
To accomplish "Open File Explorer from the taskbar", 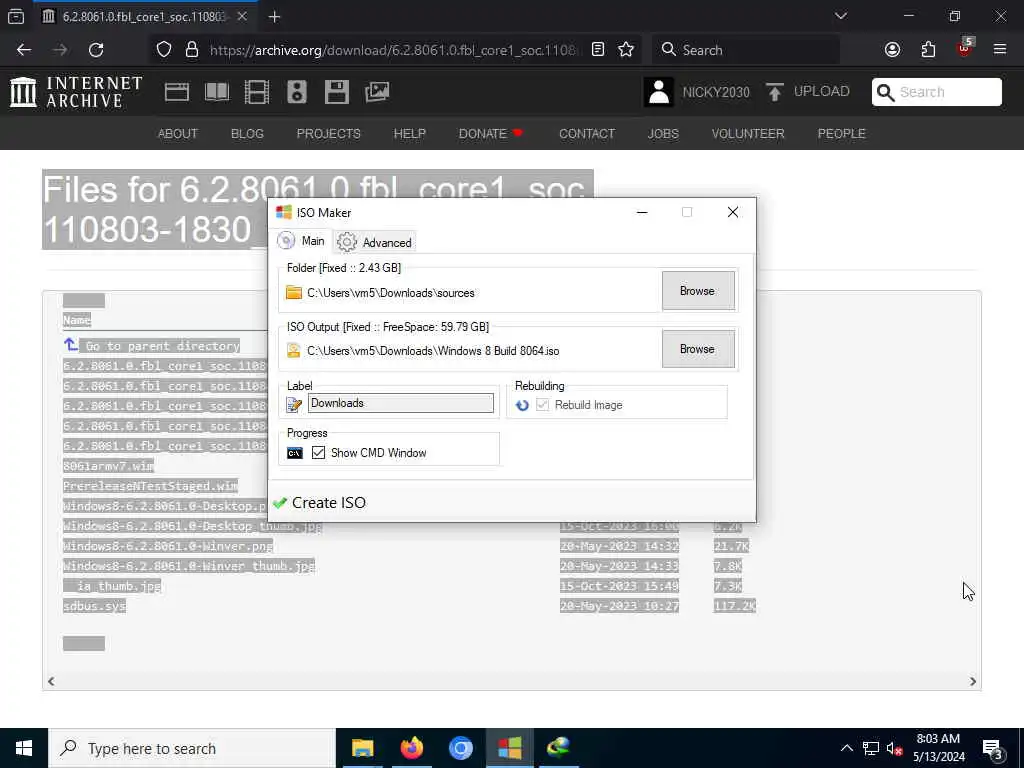I will [362, 748].
